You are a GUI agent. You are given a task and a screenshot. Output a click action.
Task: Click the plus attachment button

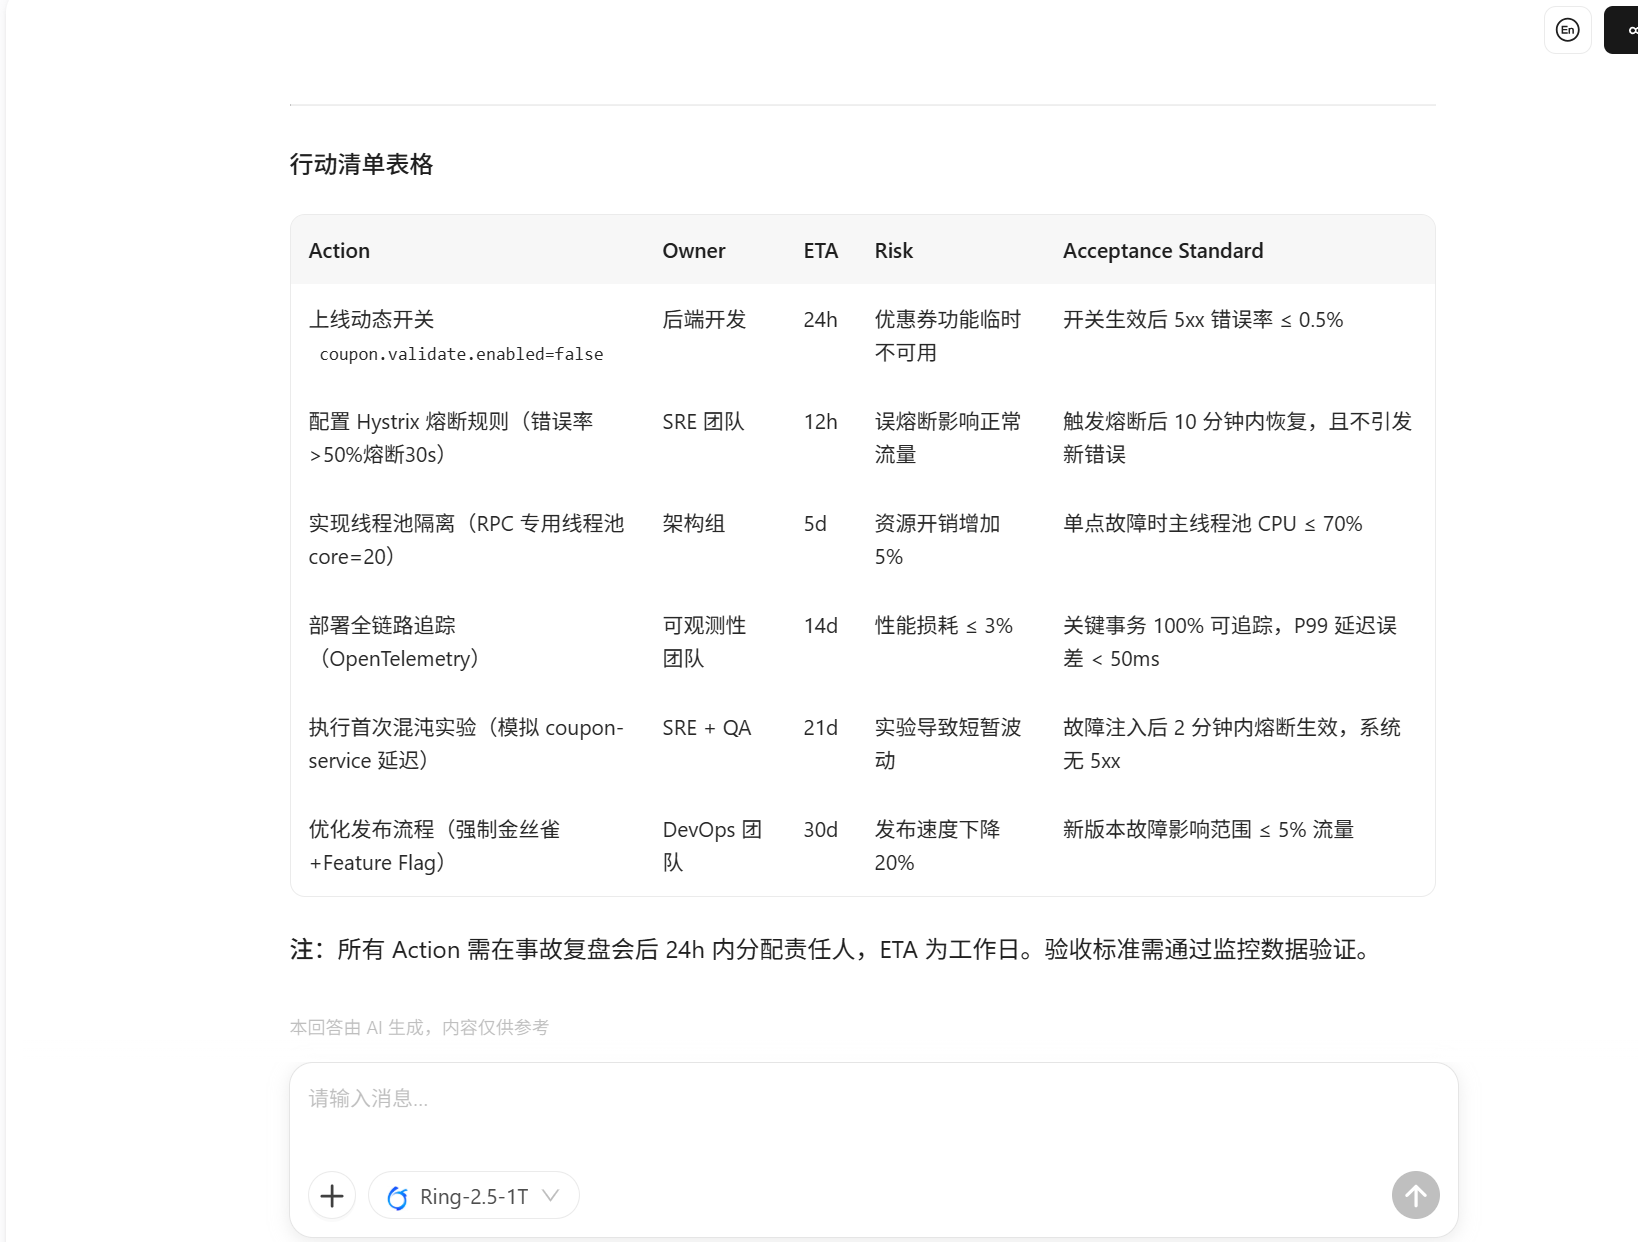click(x=332, y=1195)
